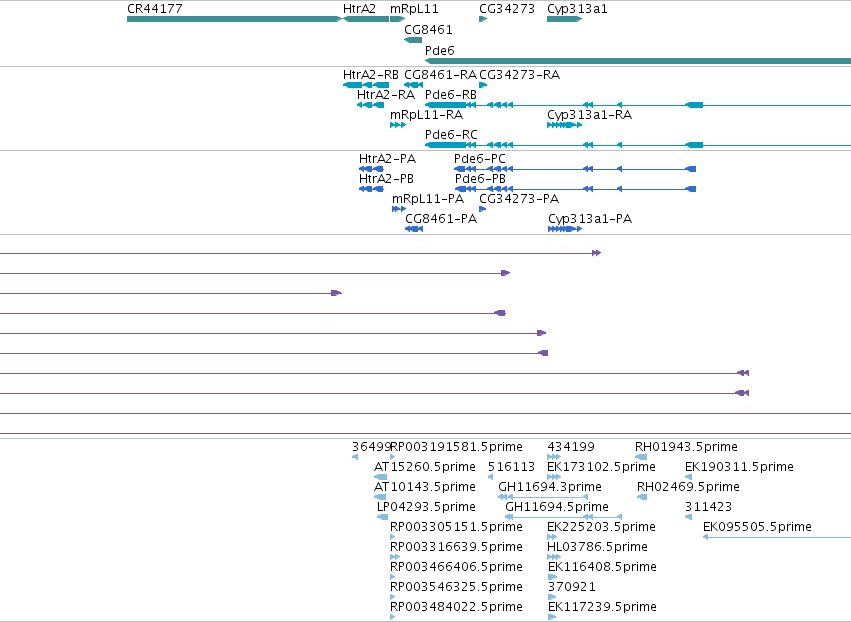851x622 pixels.
Task: Click the Cyp313a1 gene label
Action: (x=577, y=9)
